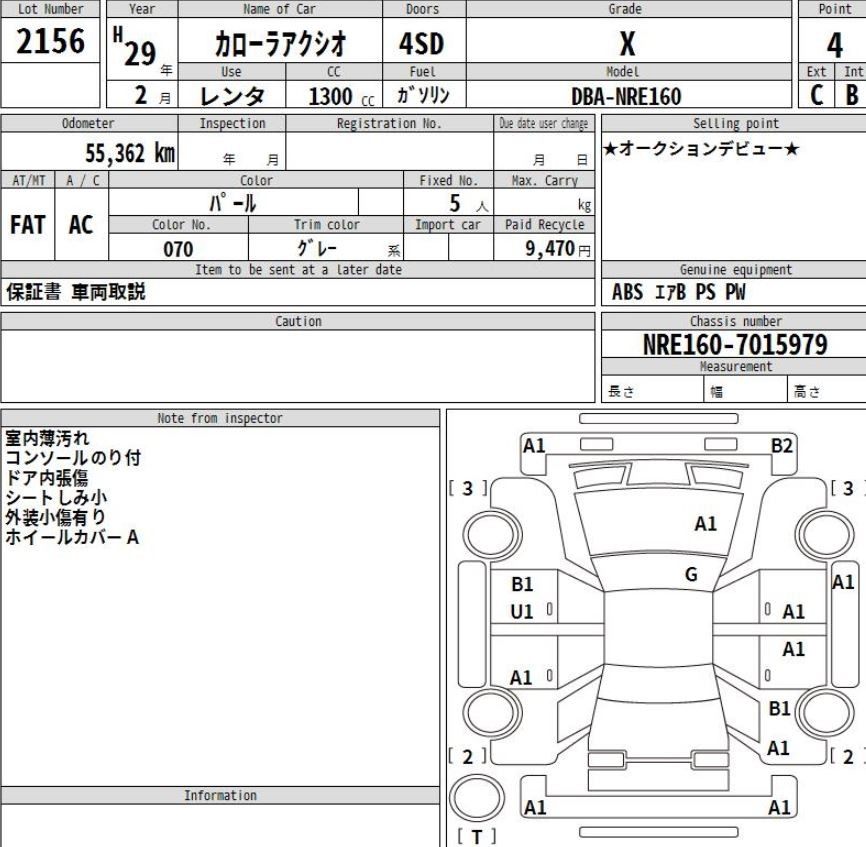Select the ホイールカバー A inspector note
This screenshot has height=847, width=866.
72,538
